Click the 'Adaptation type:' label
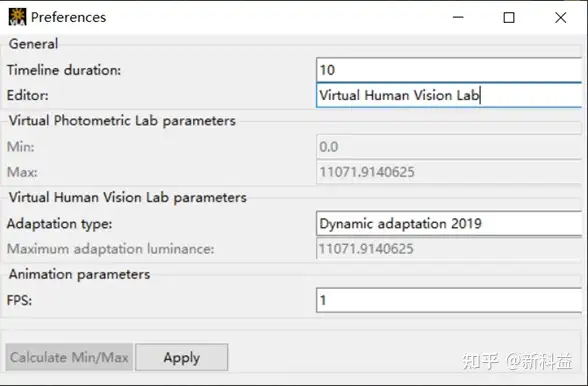588x386 pixels. click(x=60, y=224)
